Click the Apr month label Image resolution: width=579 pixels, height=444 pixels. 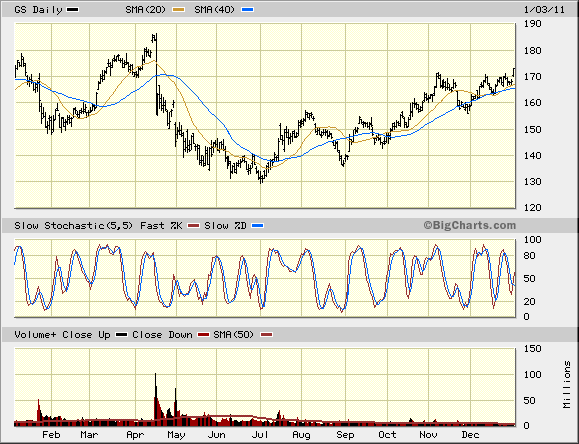coord(135,435)
